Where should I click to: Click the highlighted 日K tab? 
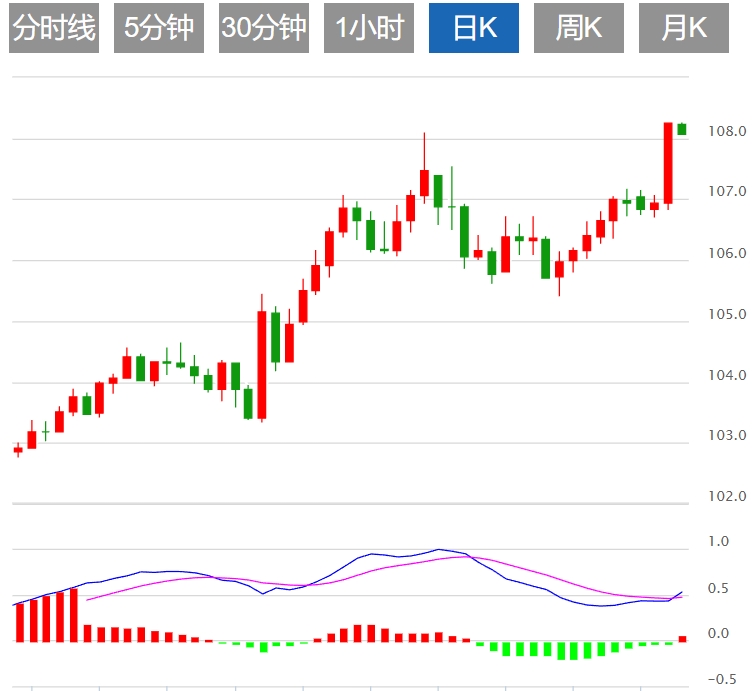coord(474,28)
